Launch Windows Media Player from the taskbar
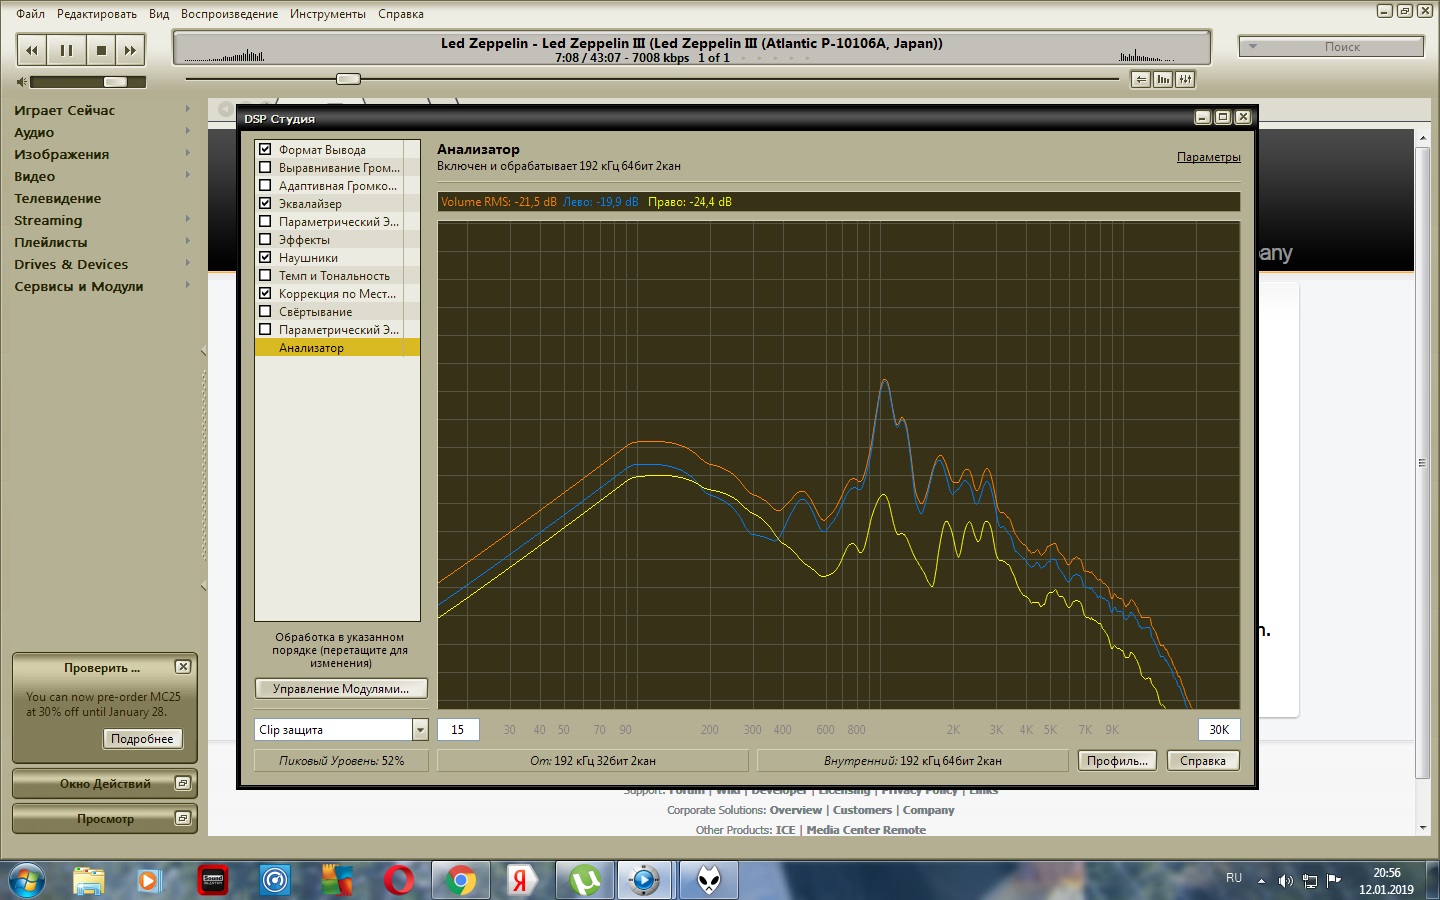Image resolution: width=1440 pixels, height=900 pixels. point(149,880)
